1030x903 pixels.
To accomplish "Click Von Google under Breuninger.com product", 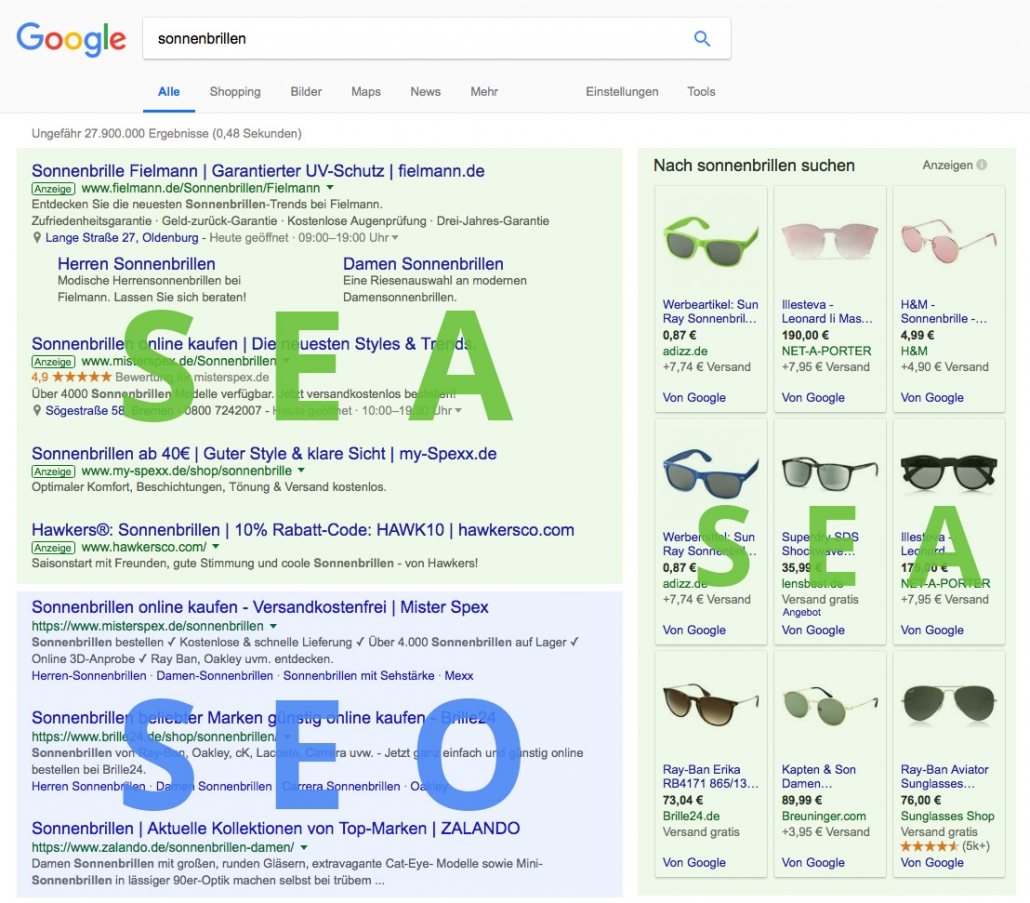I will point(813,862).
